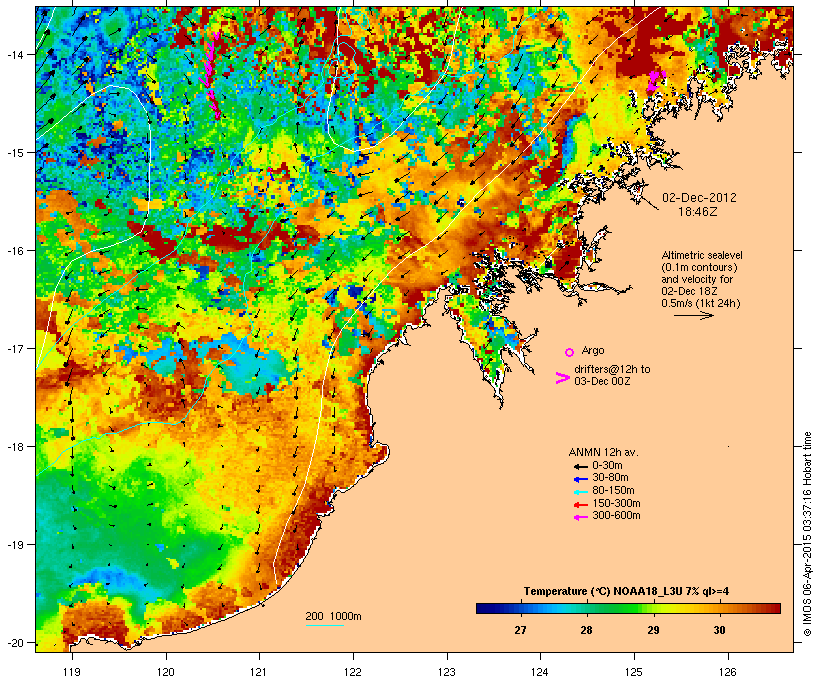Click the latitude label -20
The height and width of the screenshot is (680, 820).
[15, 642]
